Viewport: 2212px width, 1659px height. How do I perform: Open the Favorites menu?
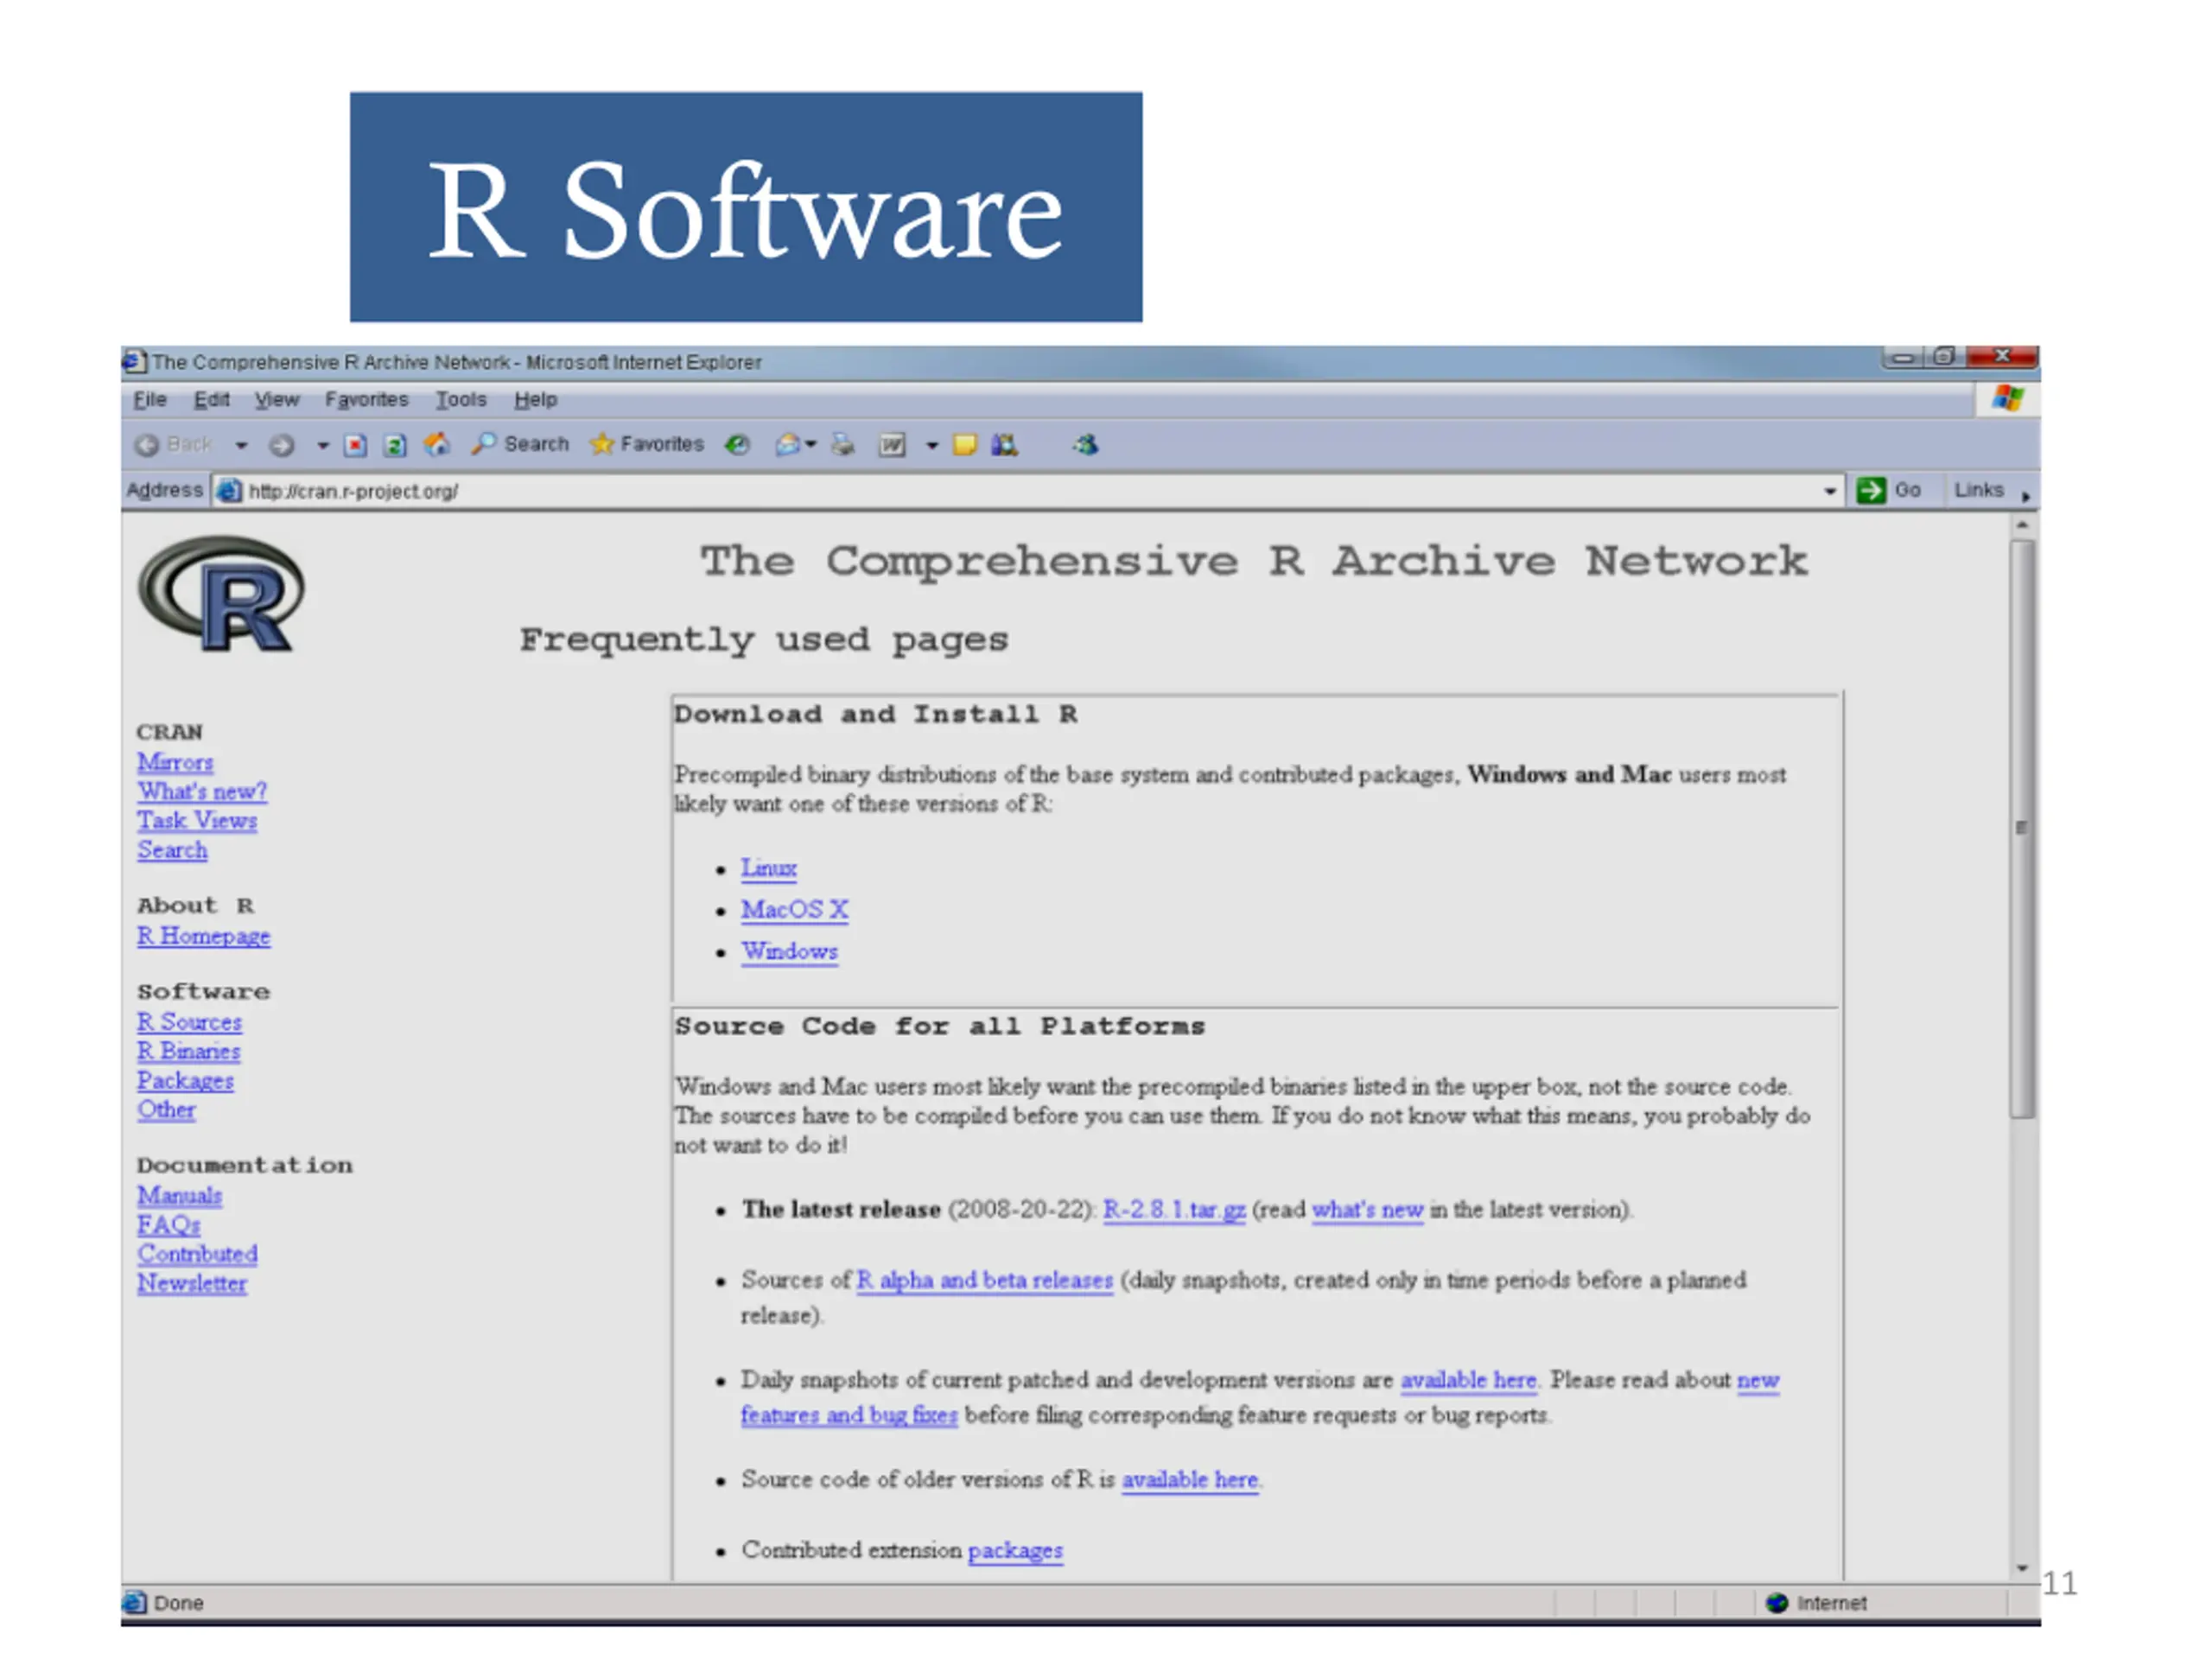[x=366, y=399]
